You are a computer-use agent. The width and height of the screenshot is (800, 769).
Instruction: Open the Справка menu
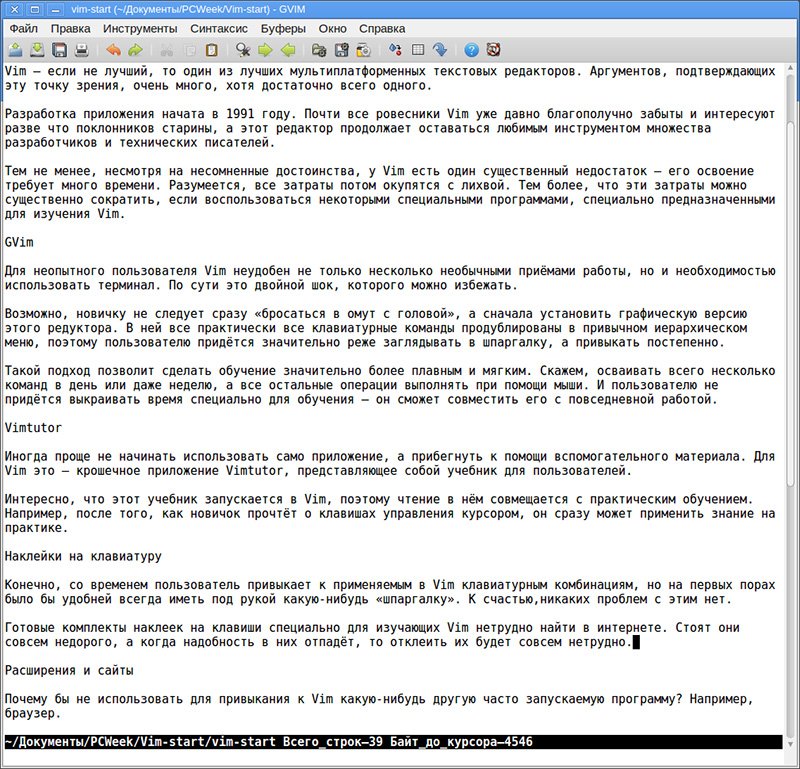coord(382,29)
